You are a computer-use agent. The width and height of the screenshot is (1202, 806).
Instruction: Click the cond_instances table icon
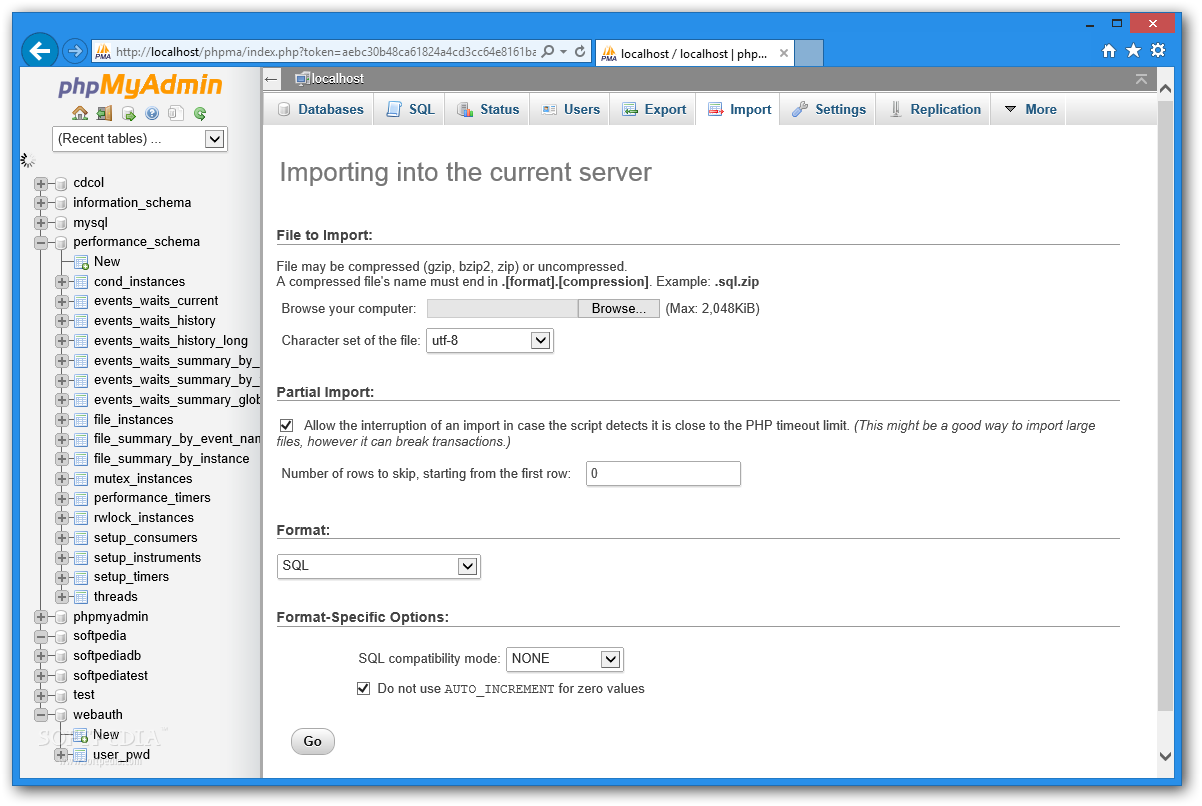click(81, 282)
